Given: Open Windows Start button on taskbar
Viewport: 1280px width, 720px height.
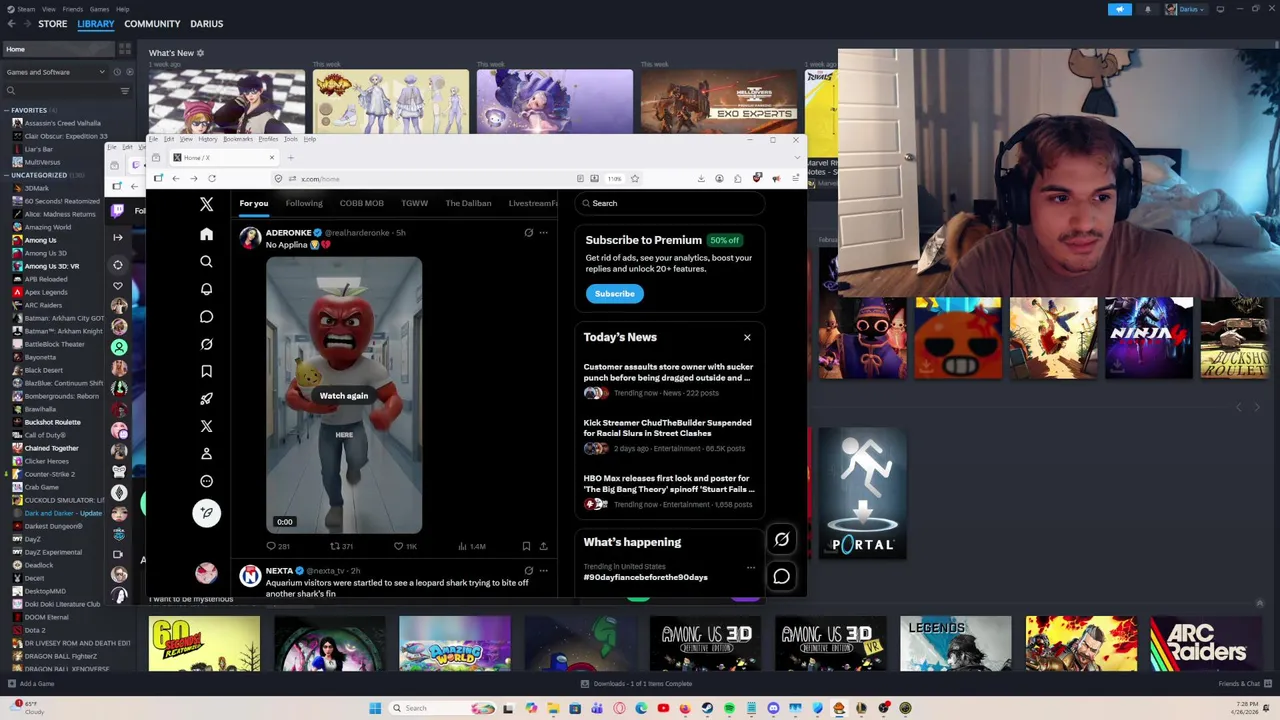Looking at the screenshot, I should click(x=375, y=708).
